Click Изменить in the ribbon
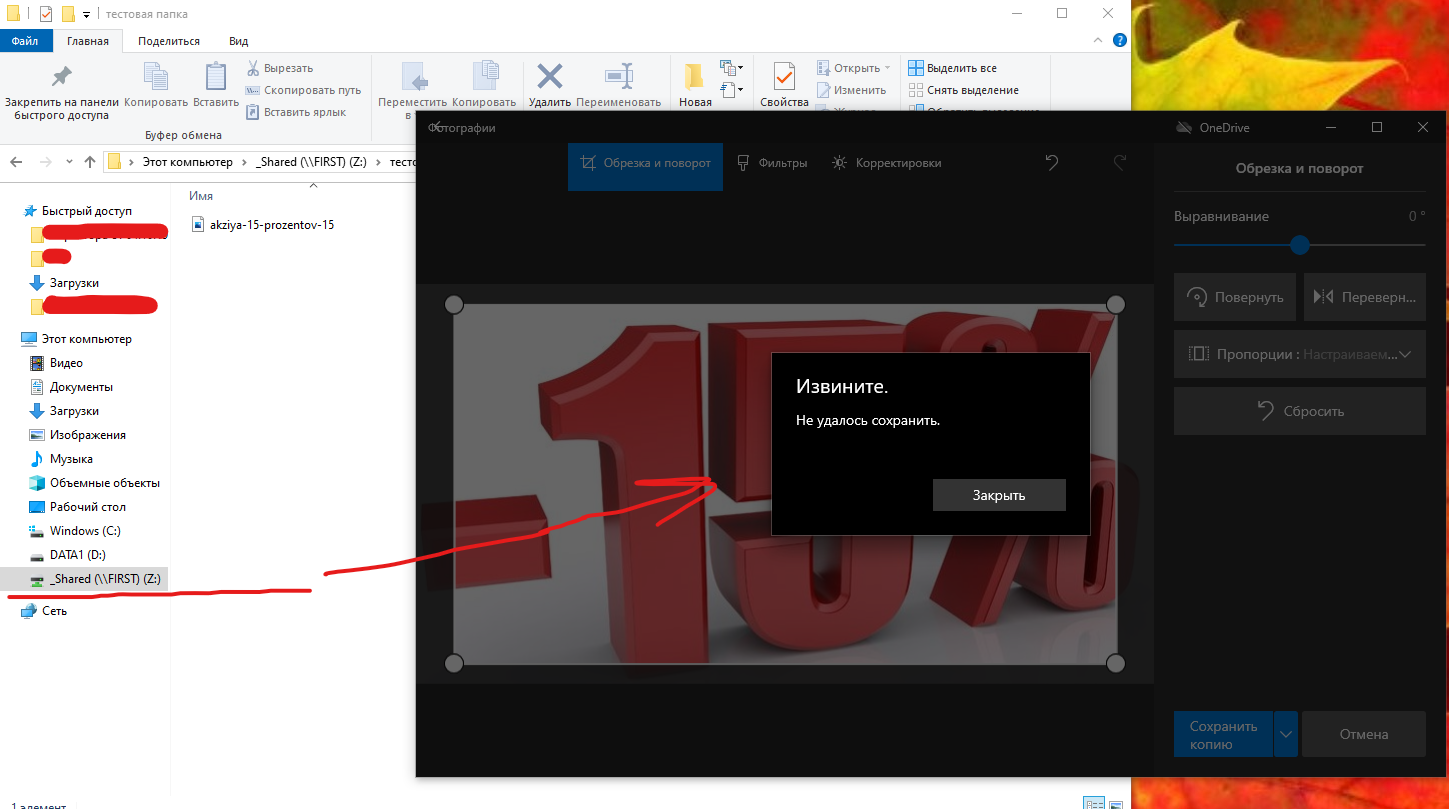Image resolution: width=1449 pixels, height=809 pixels. point(851,90)
